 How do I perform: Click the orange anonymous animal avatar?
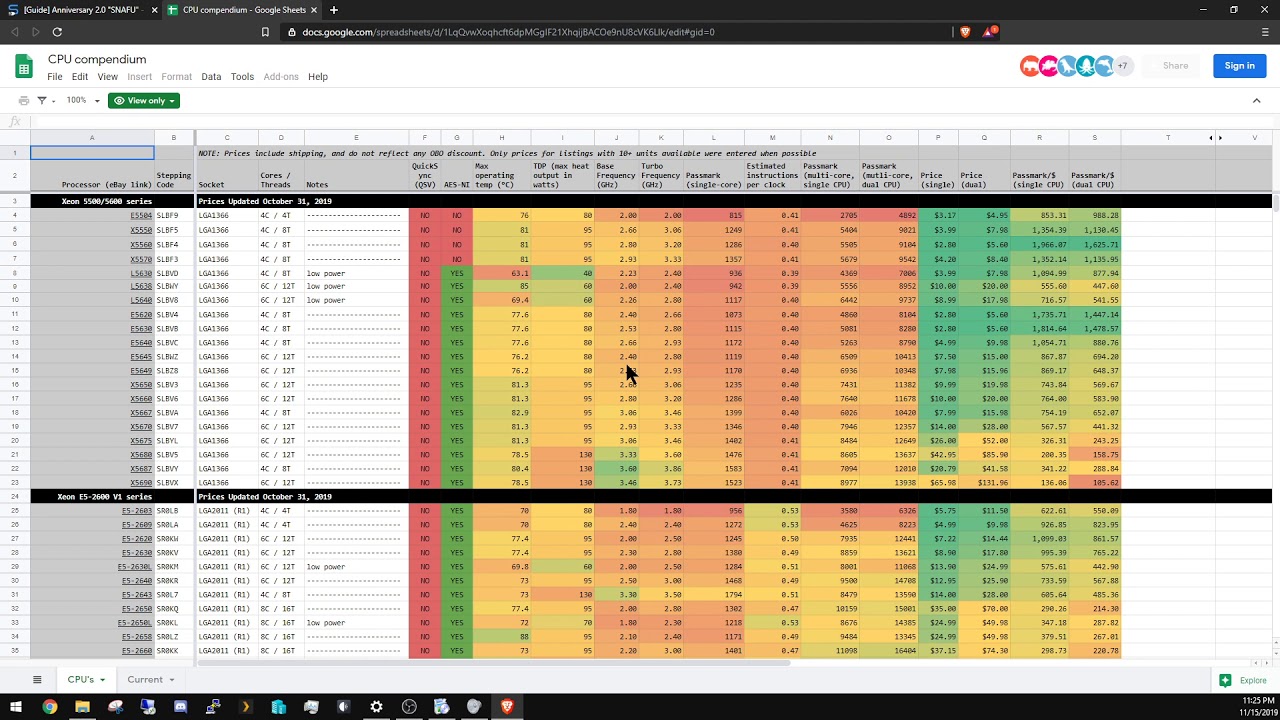point(1030,66)
